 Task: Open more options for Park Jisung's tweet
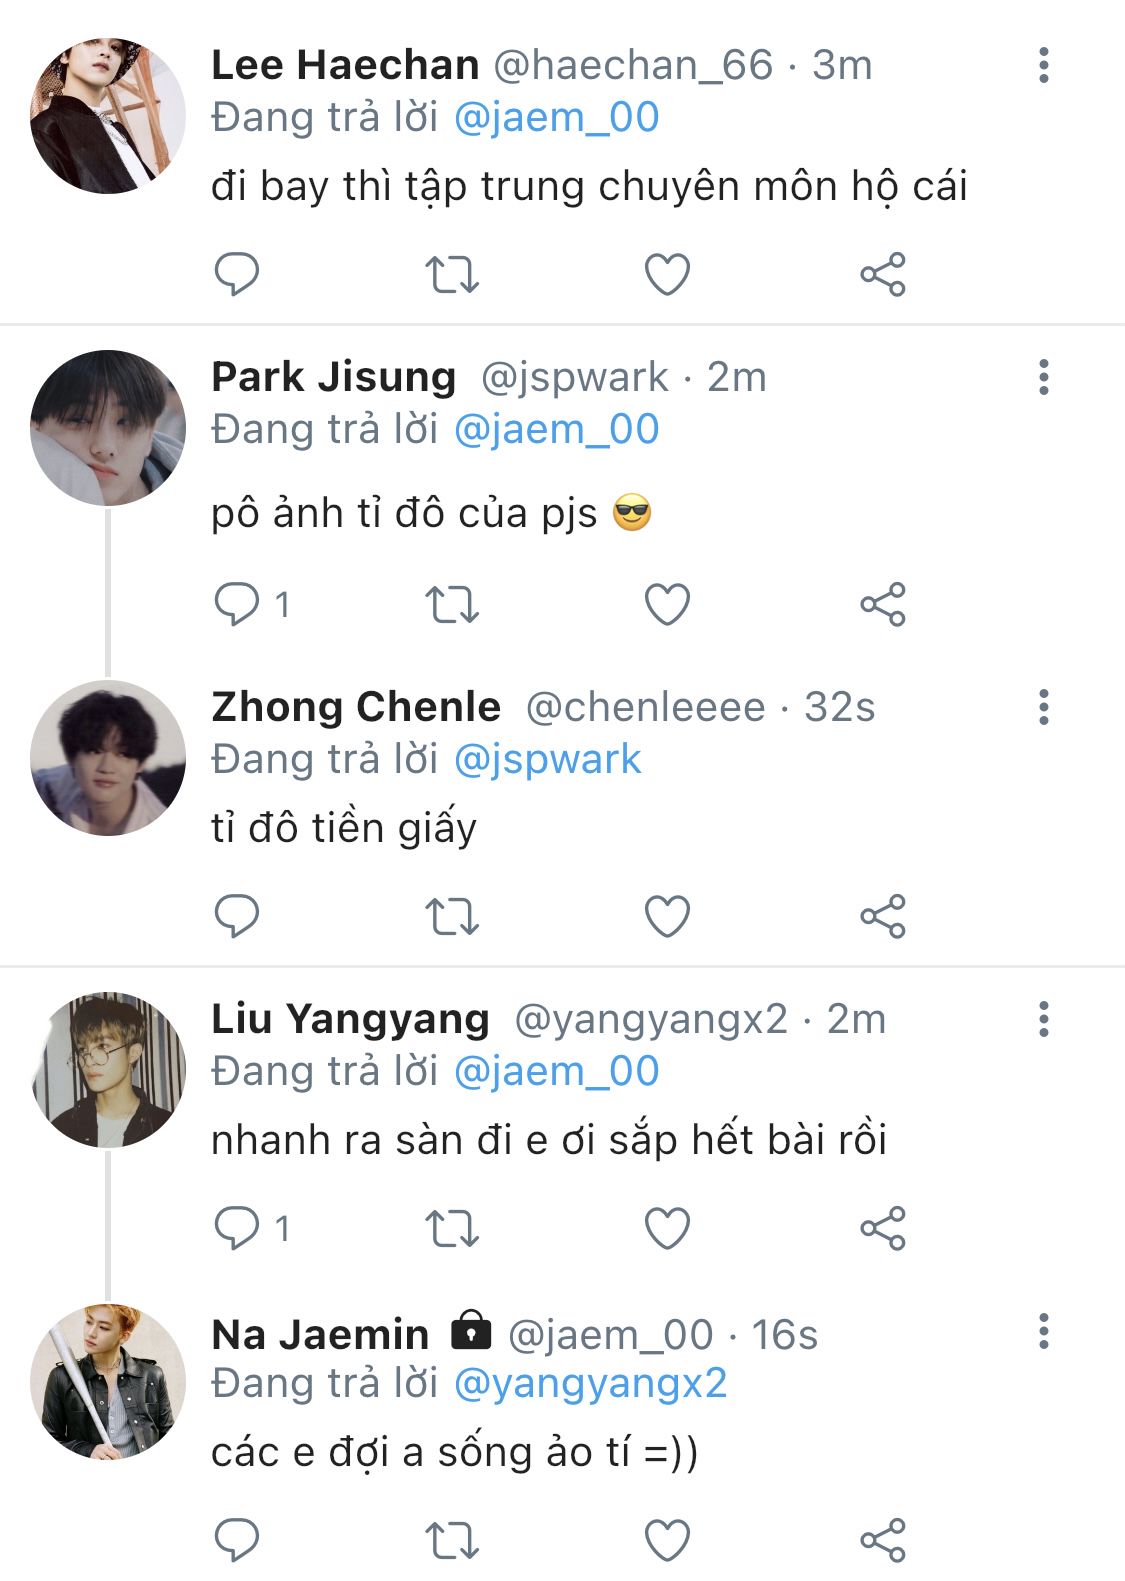[x=1043, y=377]
